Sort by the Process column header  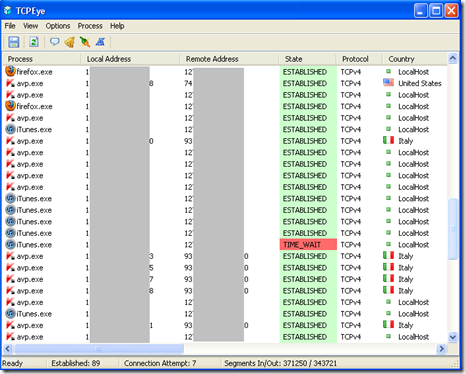tap(42, 59)
